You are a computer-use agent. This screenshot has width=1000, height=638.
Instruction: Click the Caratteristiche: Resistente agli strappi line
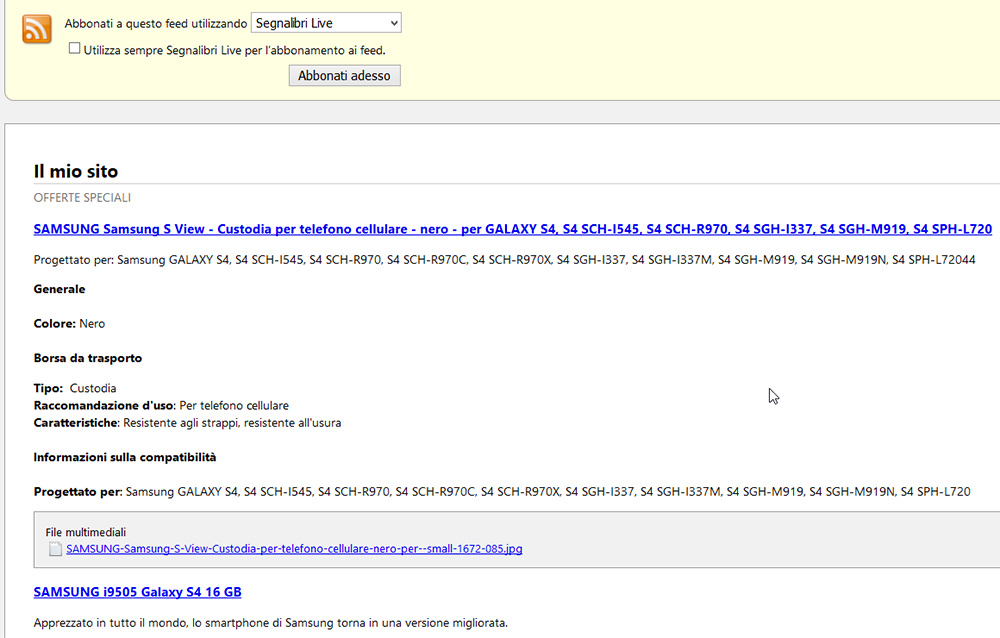[x=188, y=422]
